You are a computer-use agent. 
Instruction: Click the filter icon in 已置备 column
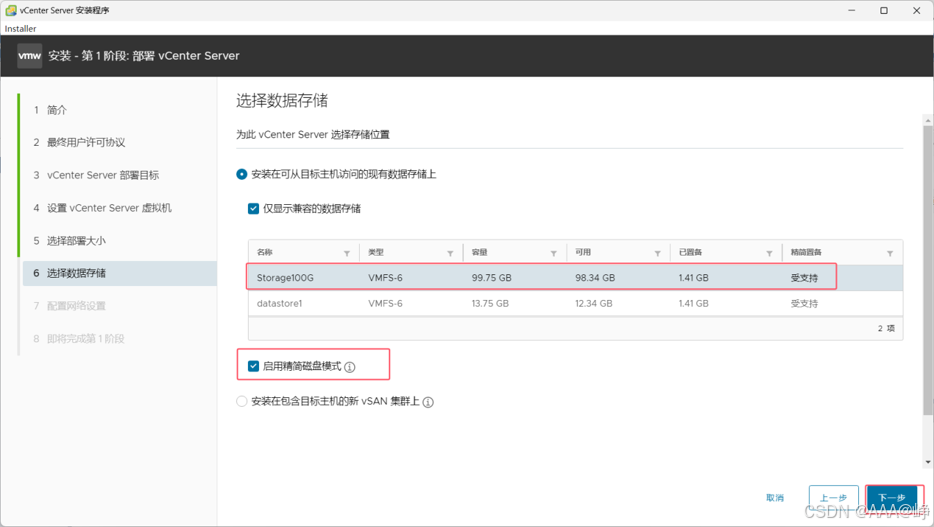pos(769,254)
